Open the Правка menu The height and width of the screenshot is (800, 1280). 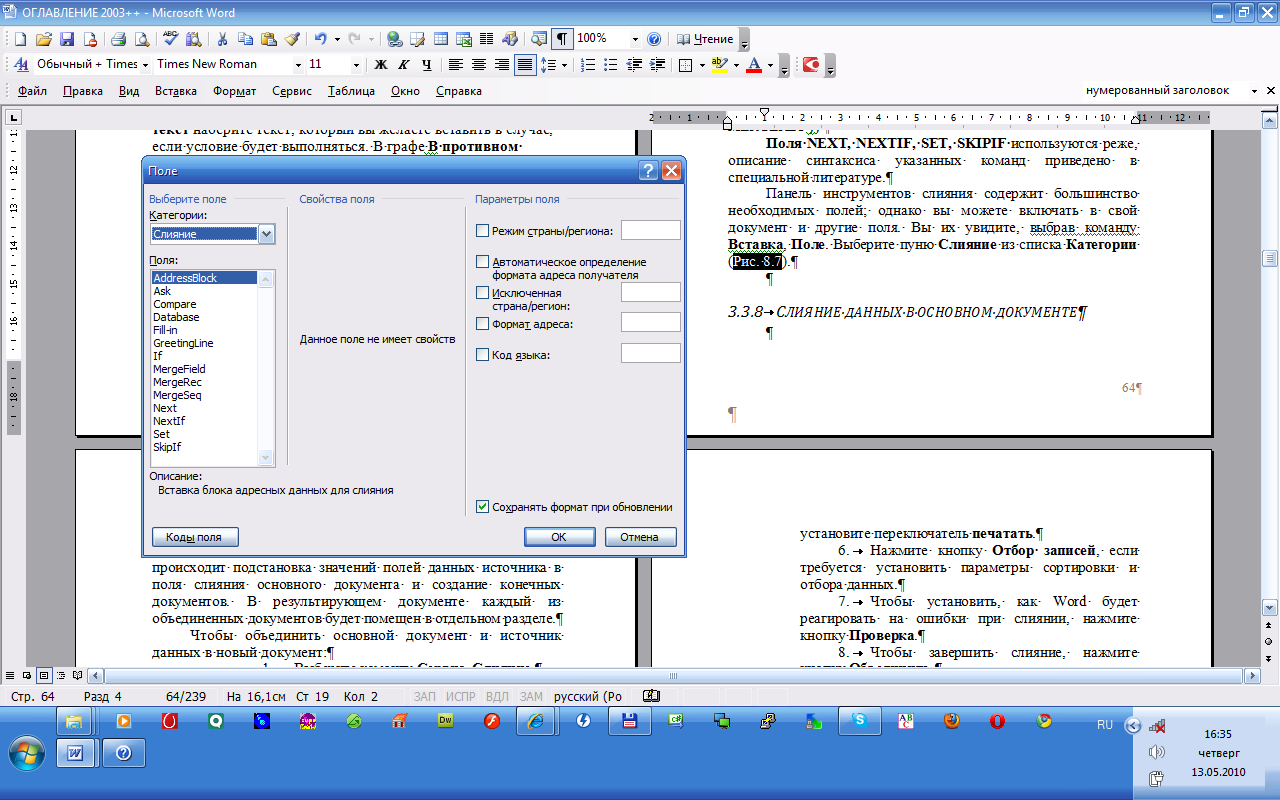(x=82, y=91)
